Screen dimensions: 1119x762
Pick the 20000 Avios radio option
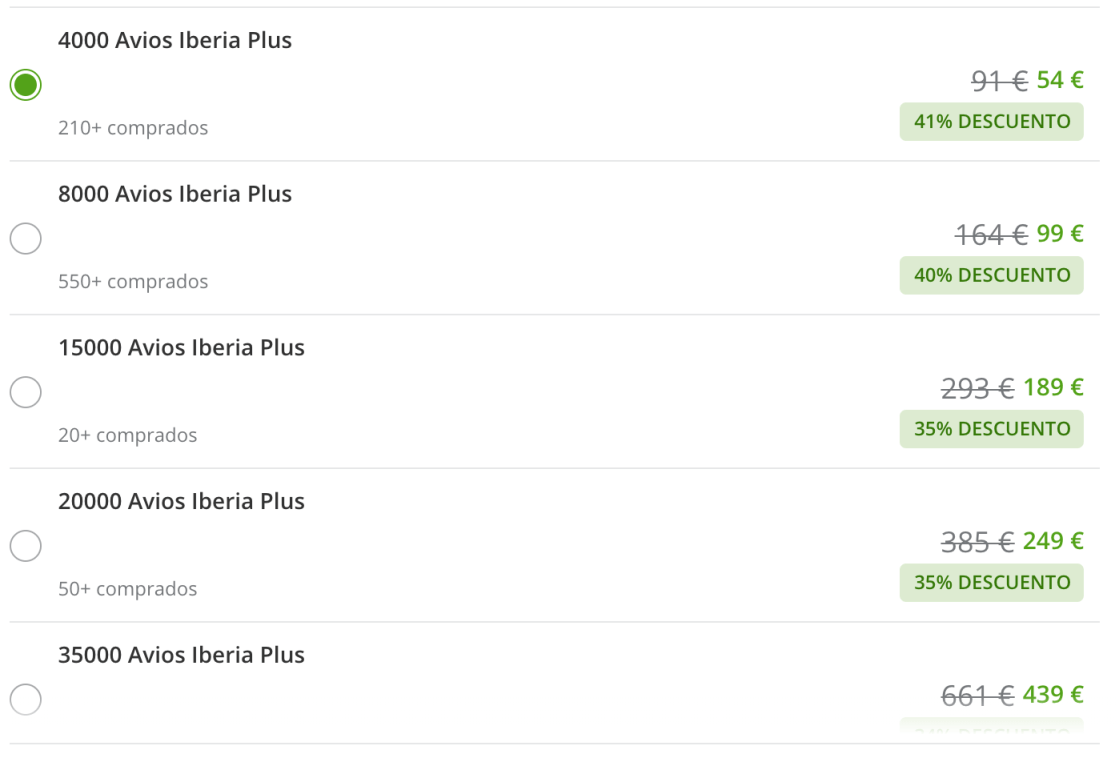tap(25, 546)
